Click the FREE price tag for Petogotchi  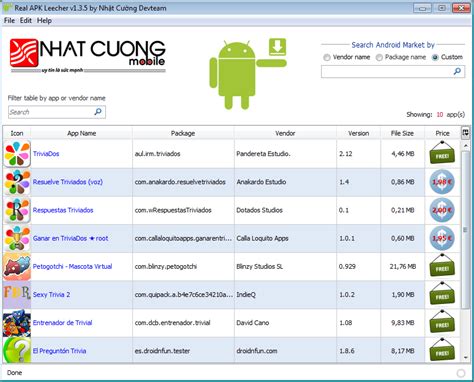pyautogui.click(x=442, y=265)
